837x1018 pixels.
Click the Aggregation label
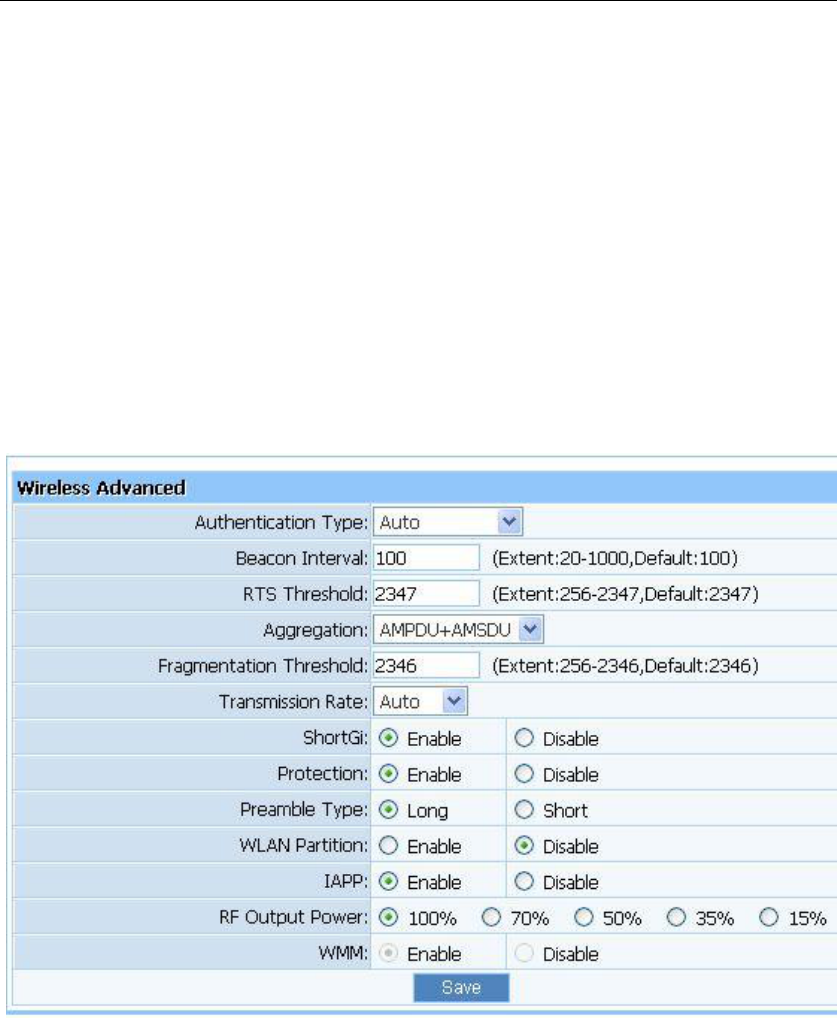tap(316, 630)
